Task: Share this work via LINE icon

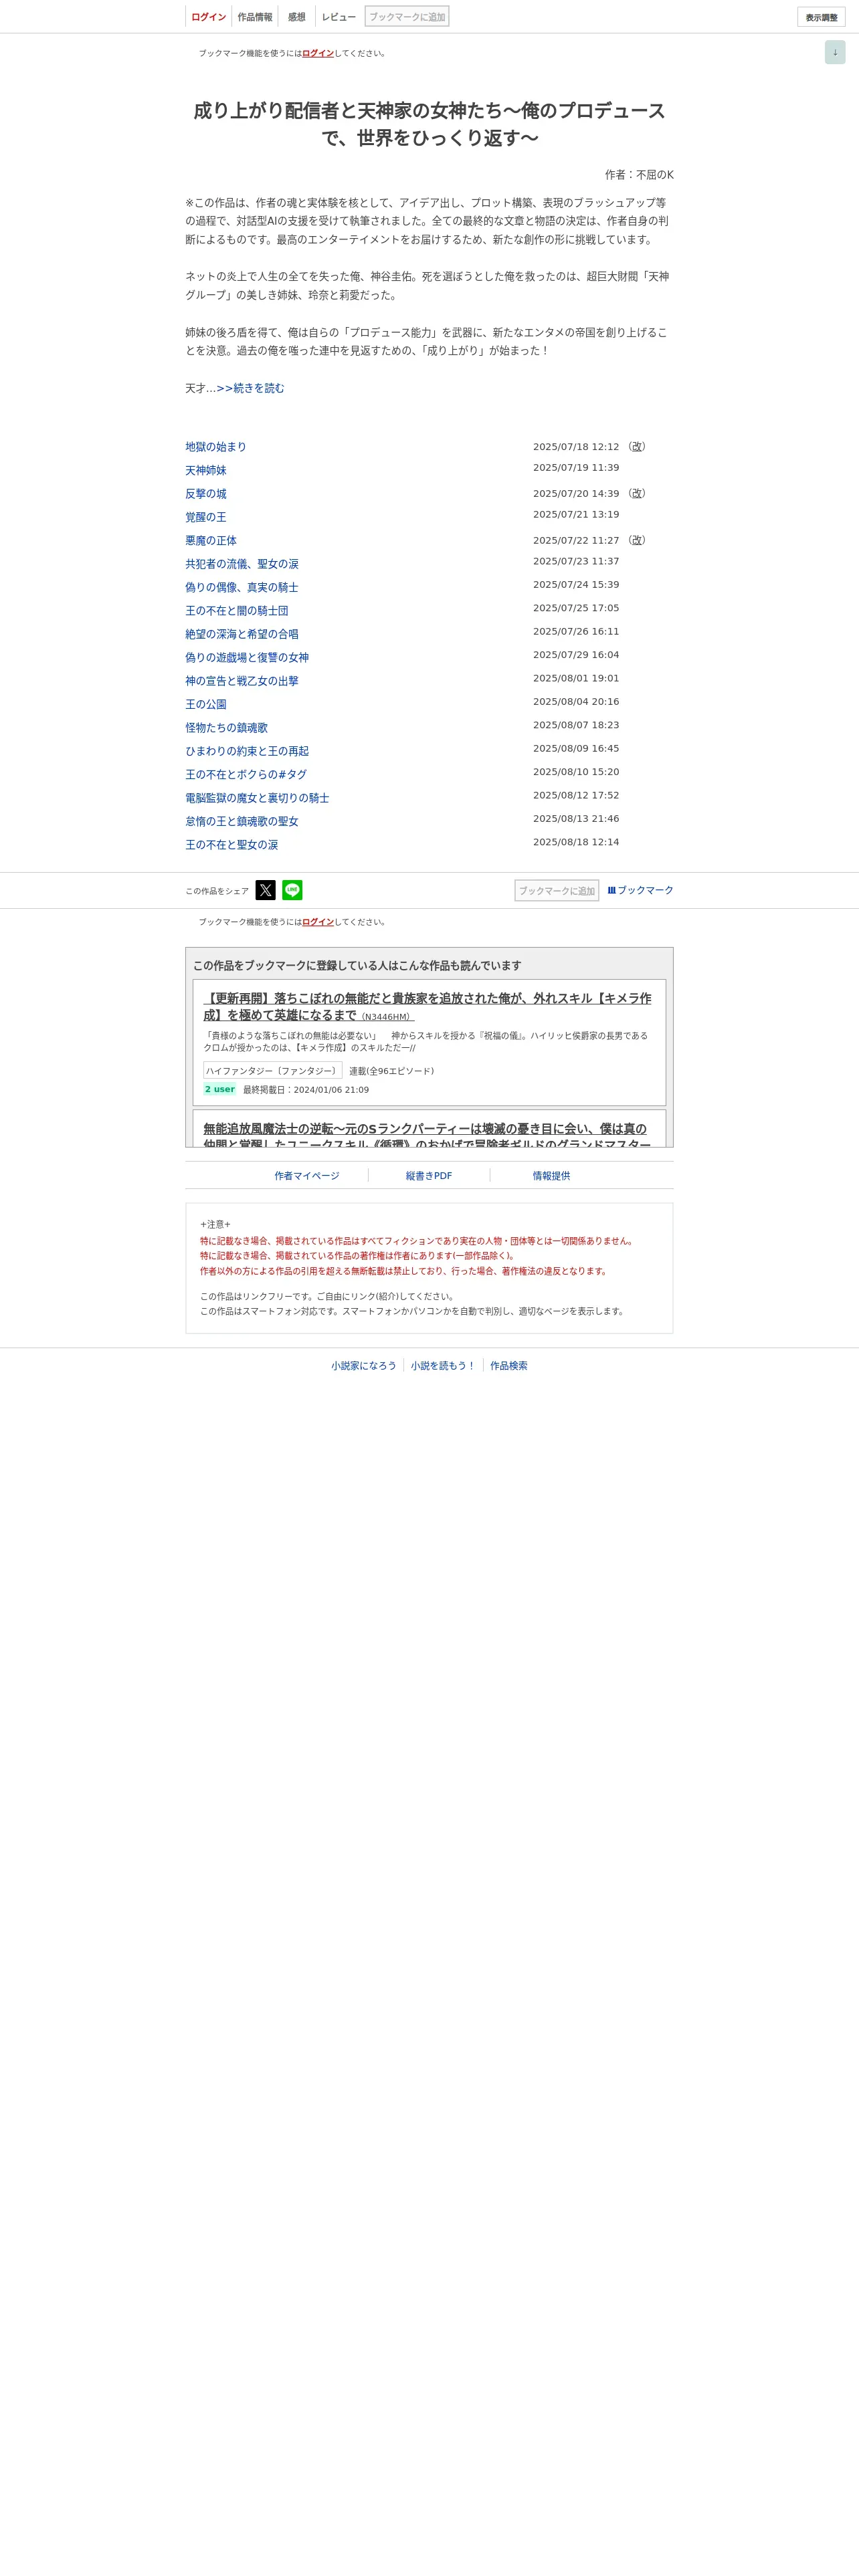Action: pos(292,890)
